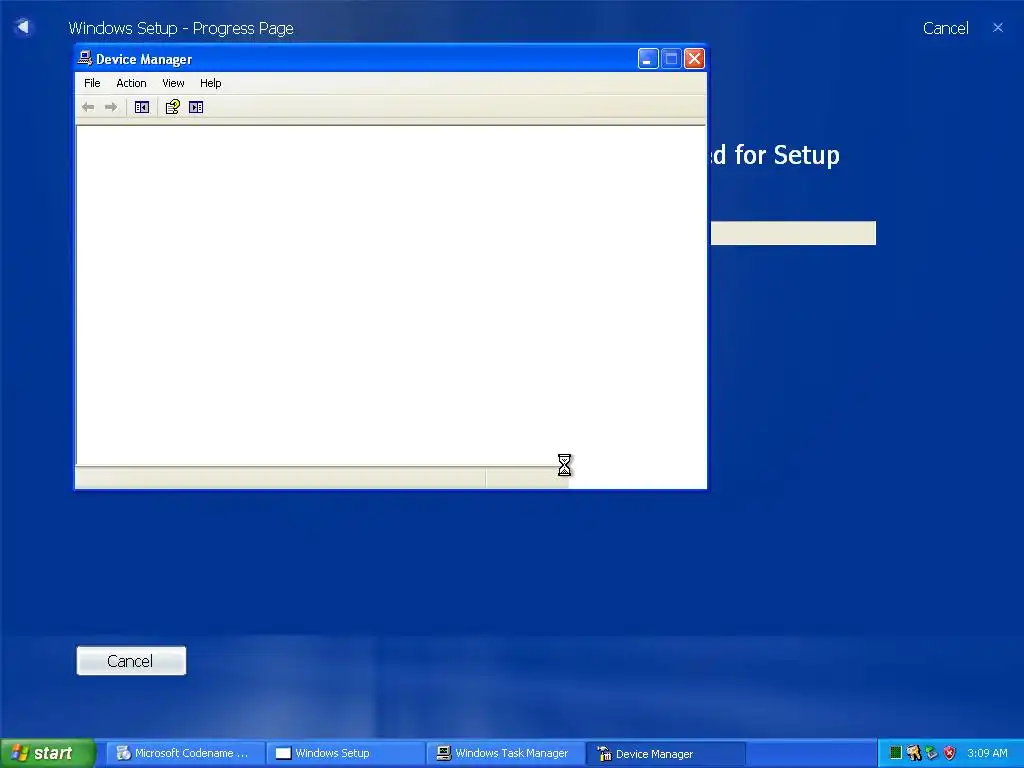Click the bottom Cancel button in Windows Setup

pos(131,661)
